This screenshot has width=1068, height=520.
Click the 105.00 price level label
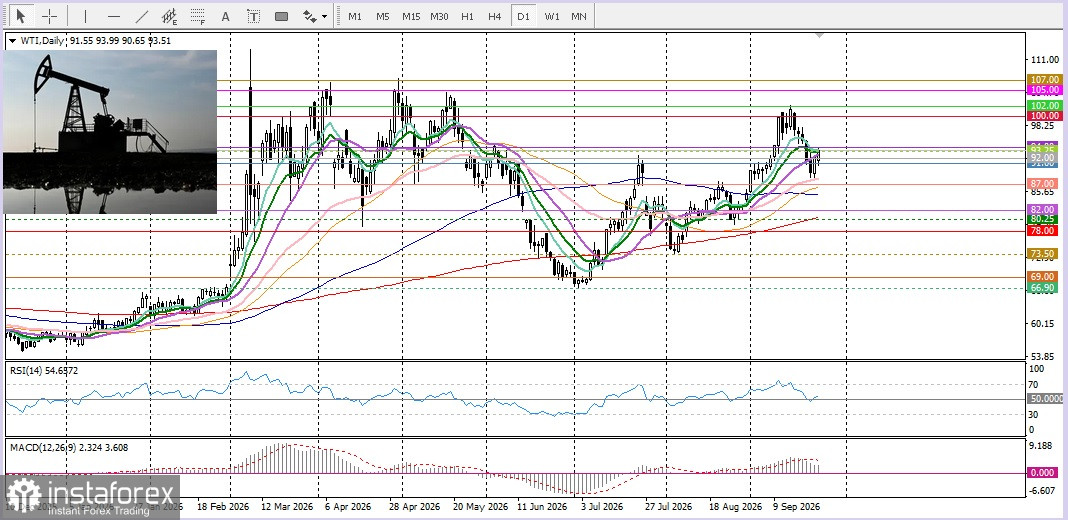[1044, 90]
